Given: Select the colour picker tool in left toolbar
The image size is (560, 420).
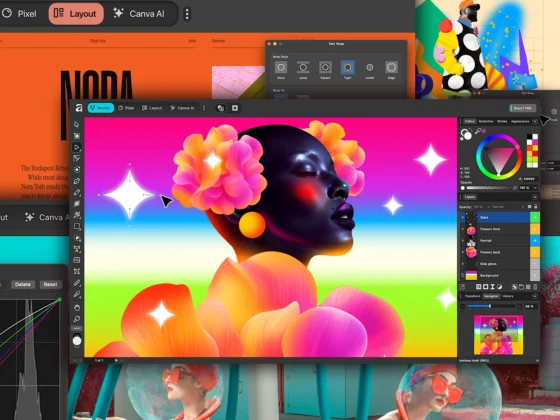Looking at the screenshot, I should tap(77, 294).
